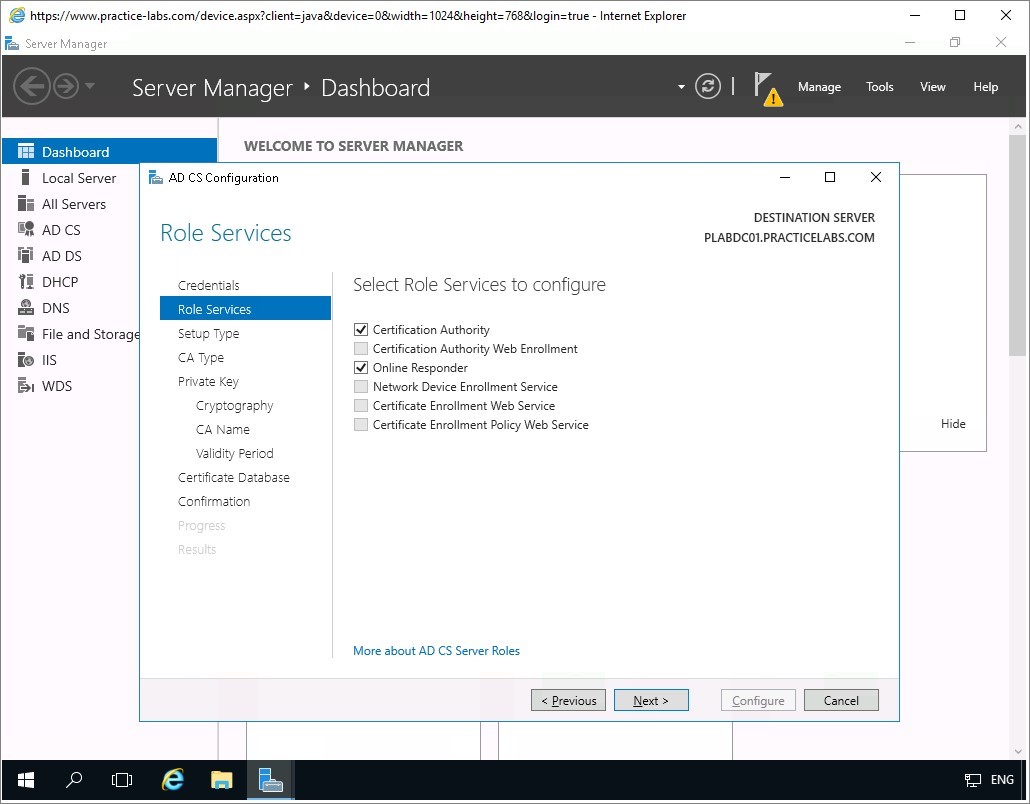The height and width of the screenshot is (804, 1030).
Task: Check Certificate Enrollment Web Service
Action: [361, 406]
